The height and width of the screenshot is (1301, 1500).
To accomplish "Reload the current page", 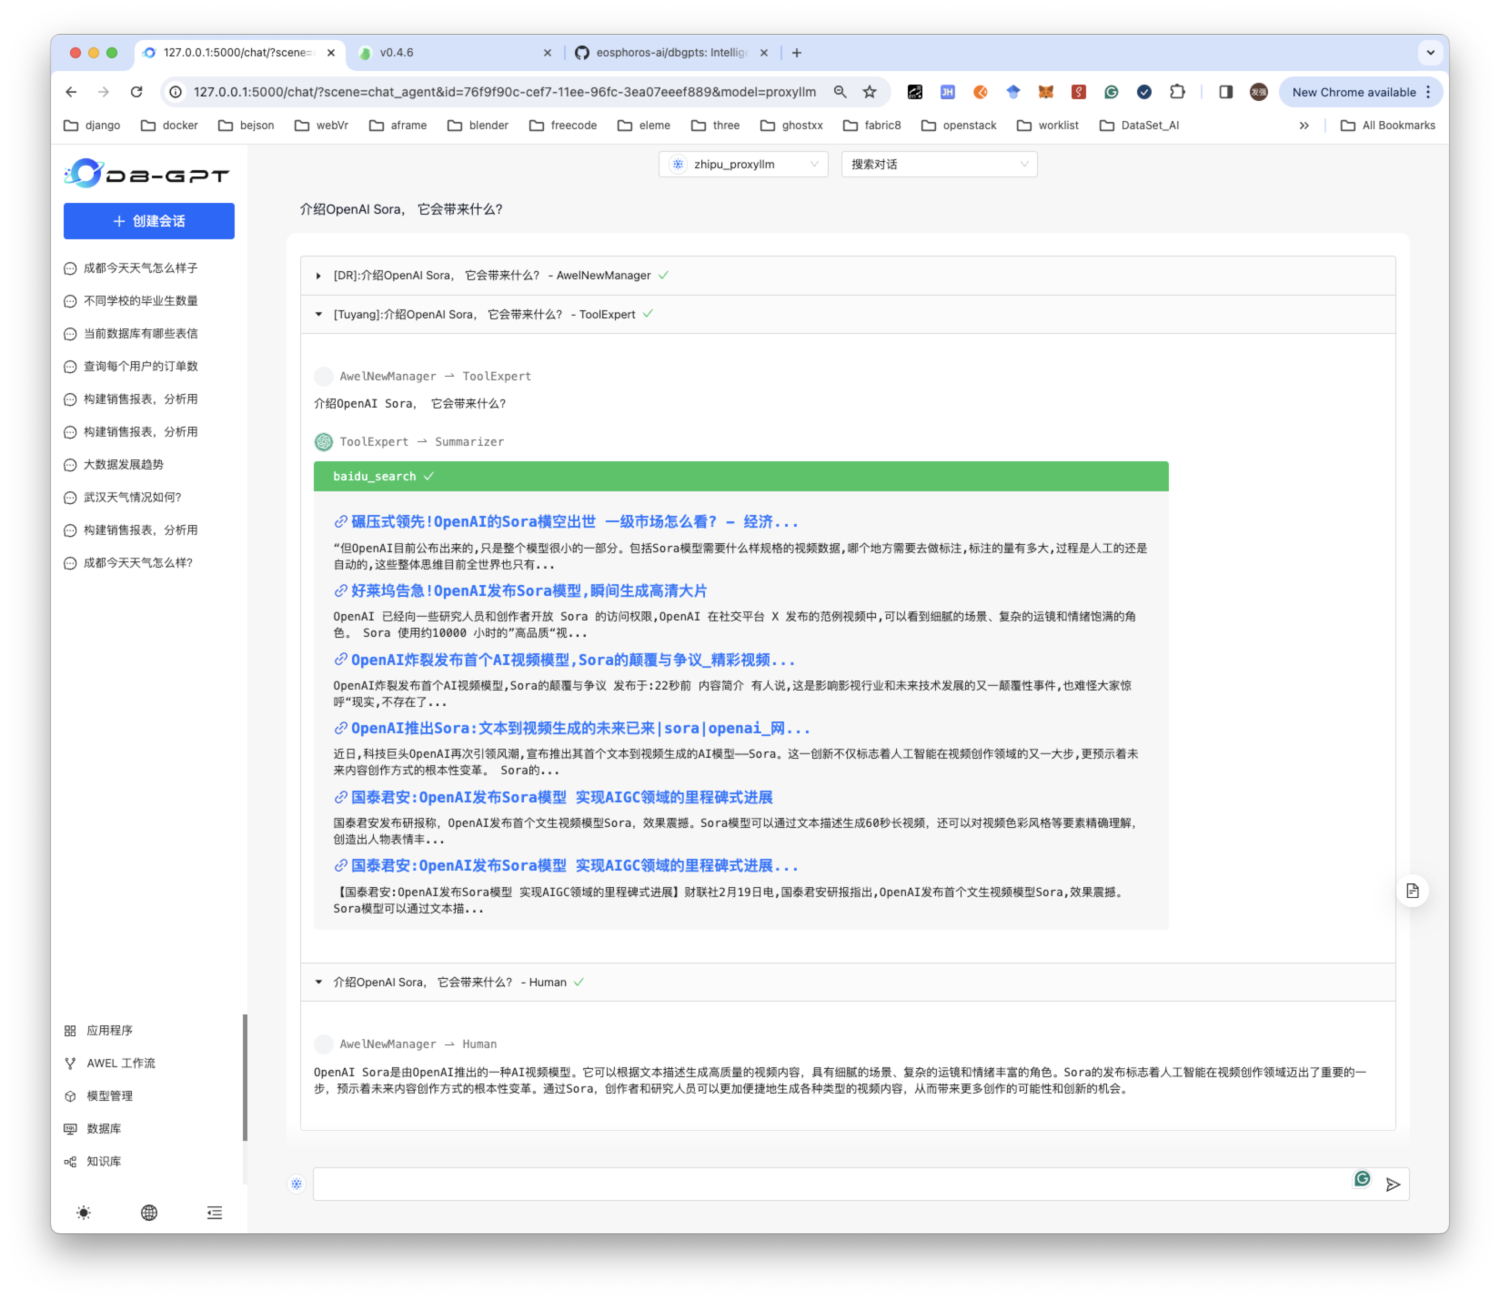I will click(137, 92).
